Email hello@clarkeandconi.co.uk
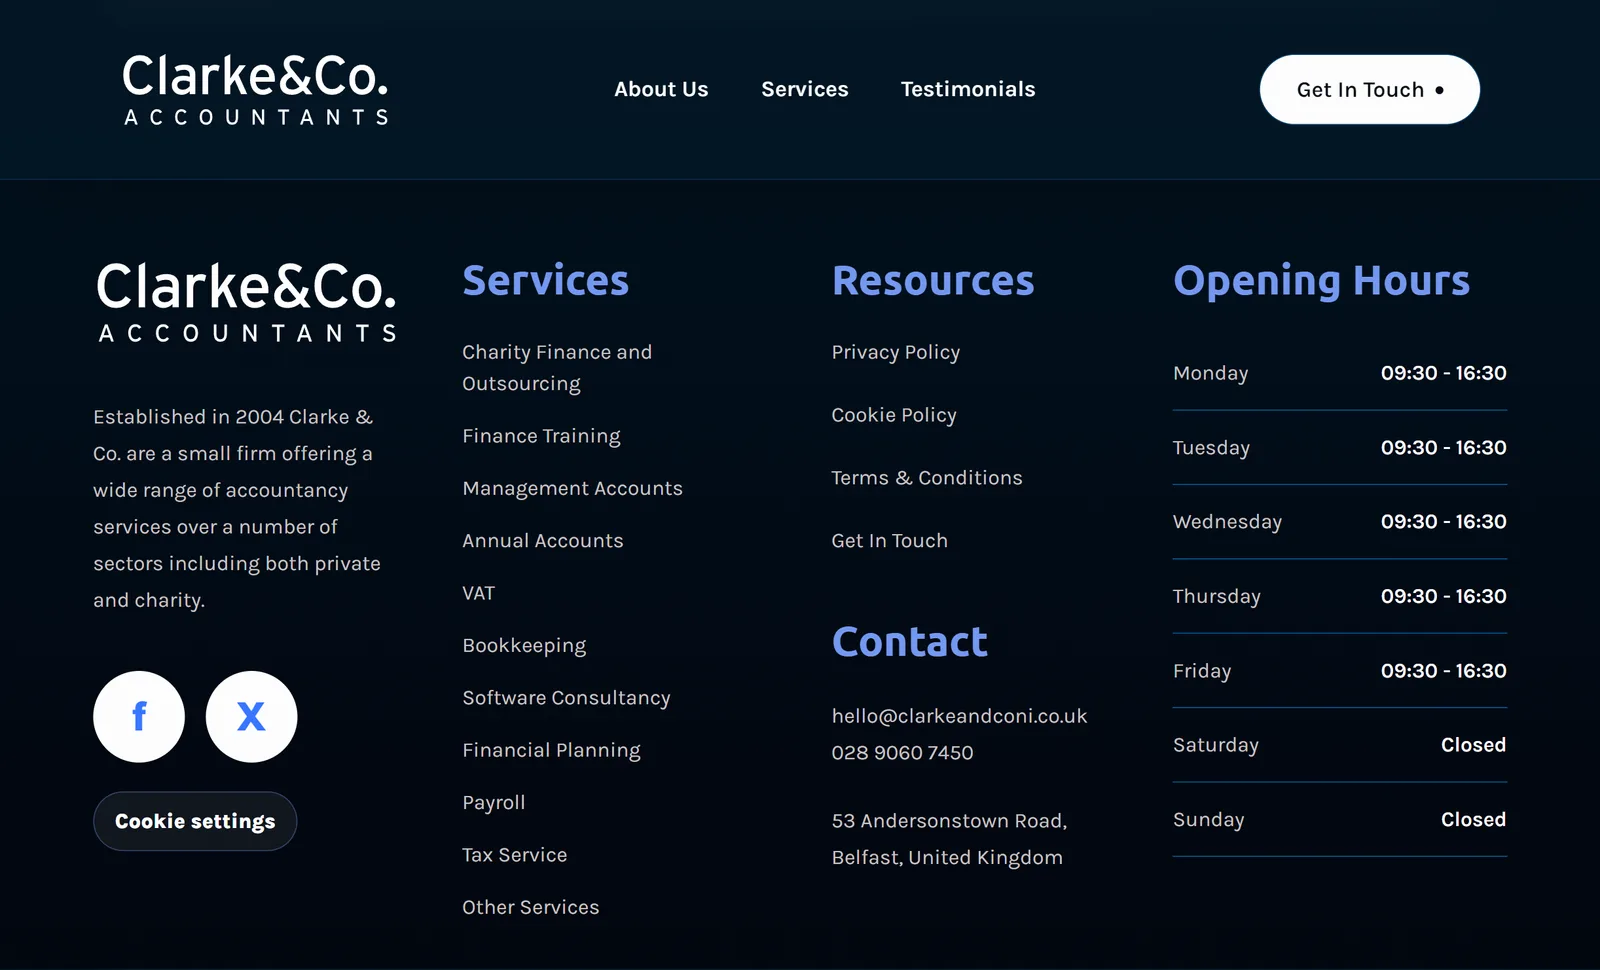This screenshot has width=1600, height=970. click(959, 716)
